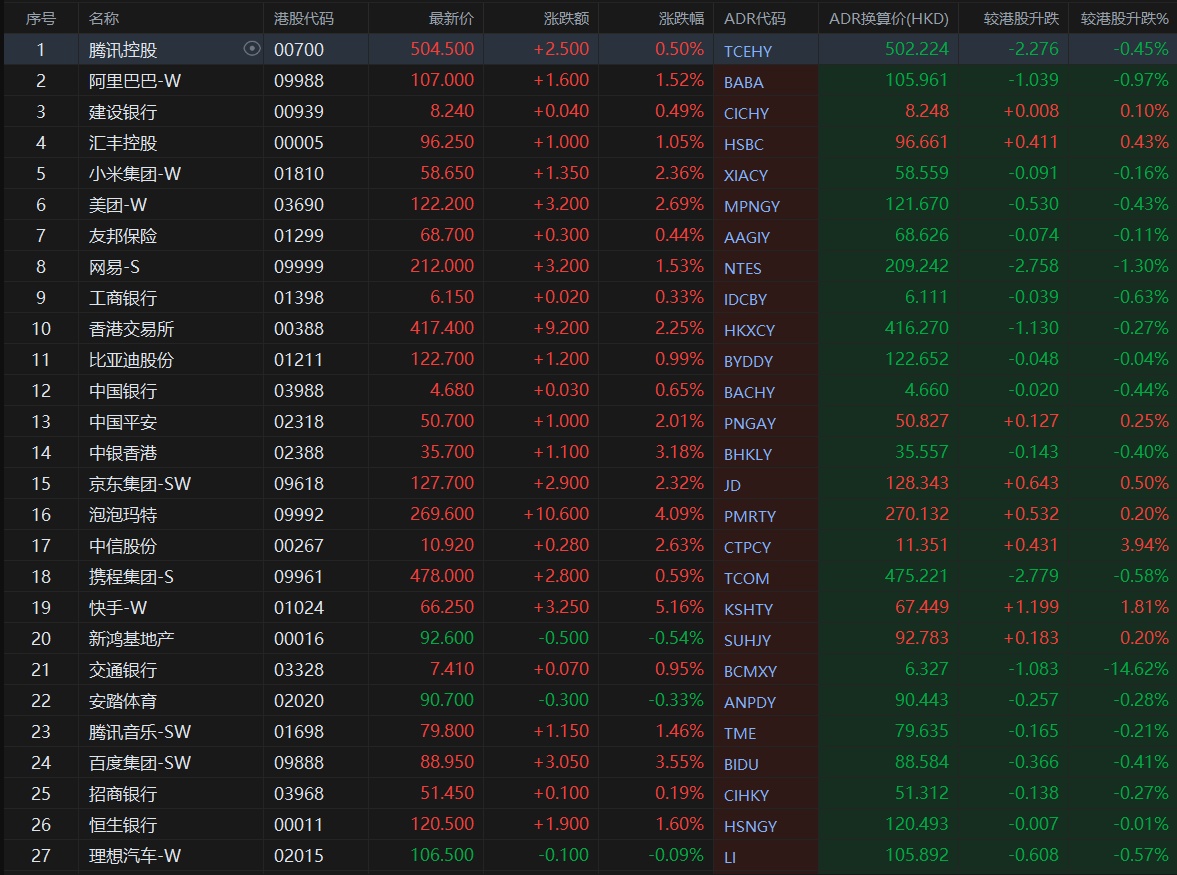The width and height of the screenshot is (1177, 875).
Task: Click the 序号 column header
Action: pos(40,18)
